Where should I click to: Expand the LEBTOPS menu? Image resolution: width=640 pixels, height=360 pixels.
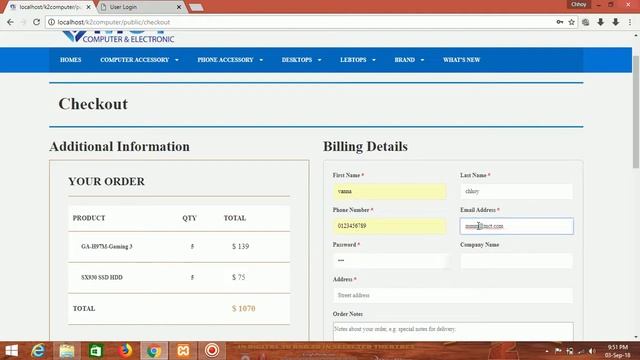[358, 60]
